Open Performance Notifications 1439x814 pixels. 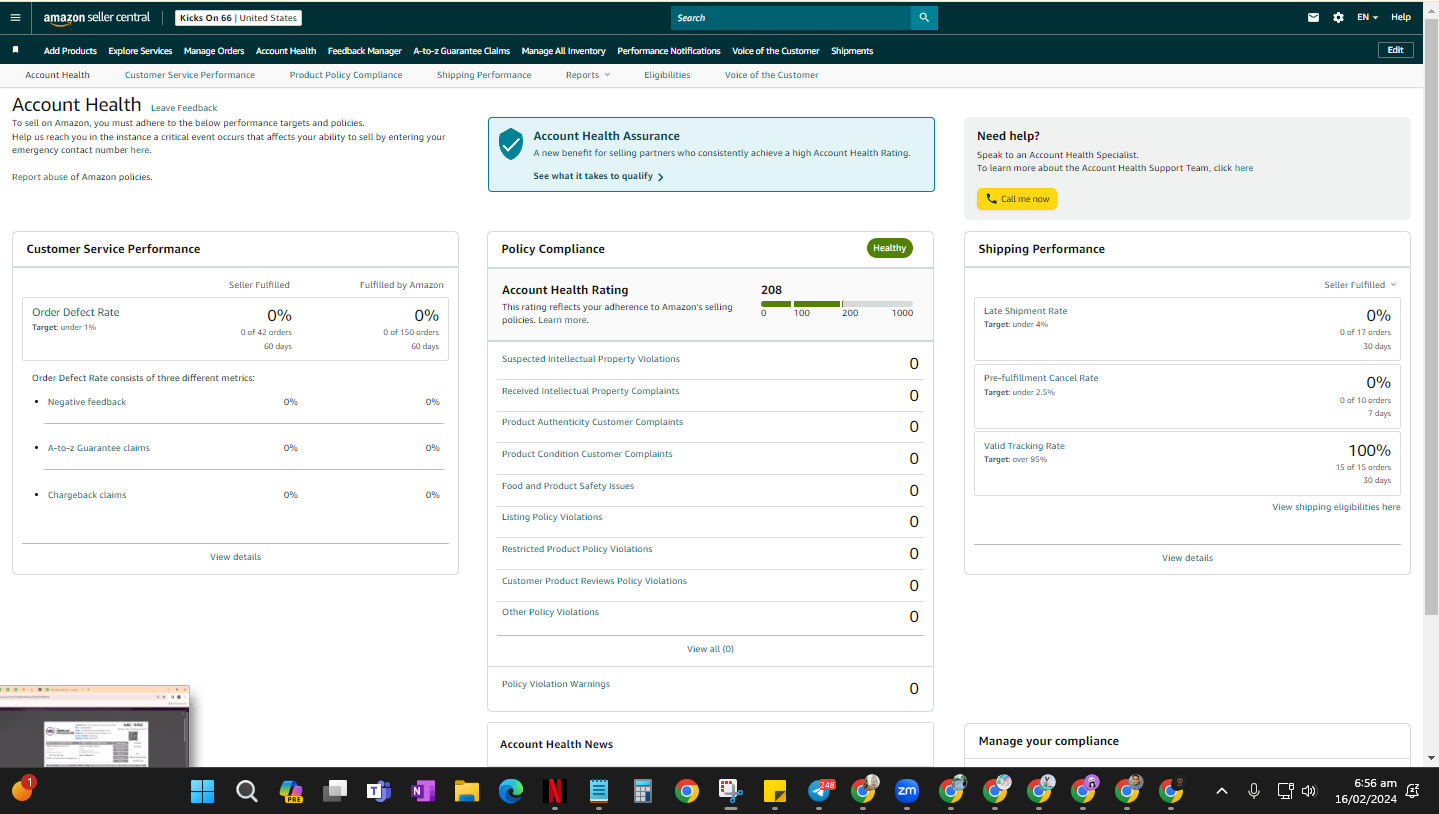point(669,51)
